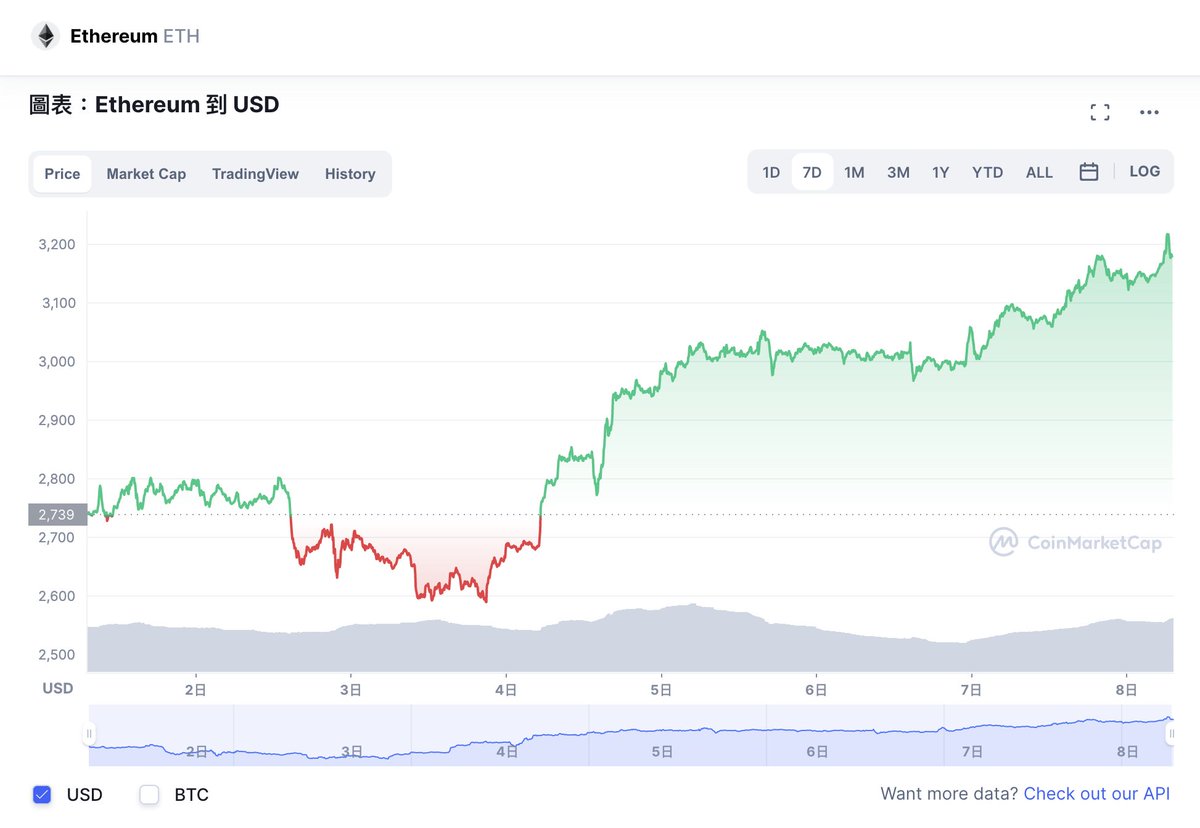Viewport: 1200px width, 828px height.
Task: Select the 1D time range
Action: coord(771,171)
